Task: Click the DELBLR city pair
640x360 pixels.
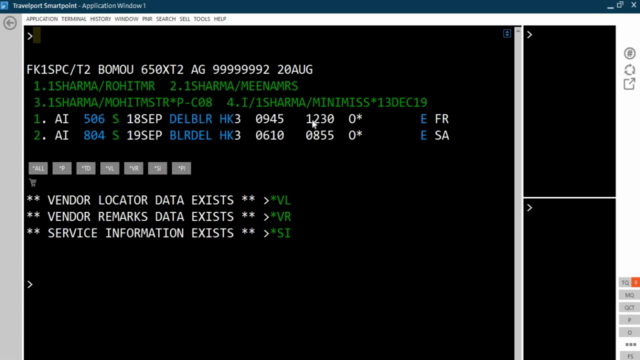Action: point(191,119)
